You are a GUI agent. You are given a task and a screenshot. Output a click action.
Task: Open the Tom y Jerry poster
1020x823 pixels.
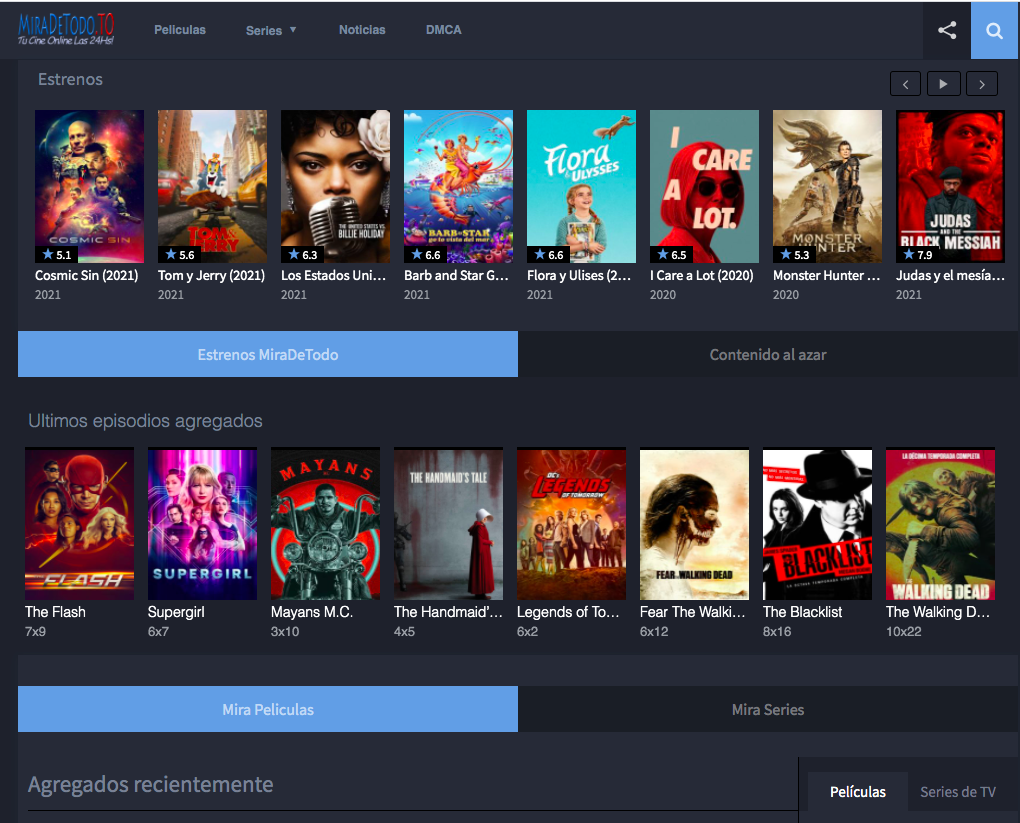pyautogui.click(x=212, y=186)
